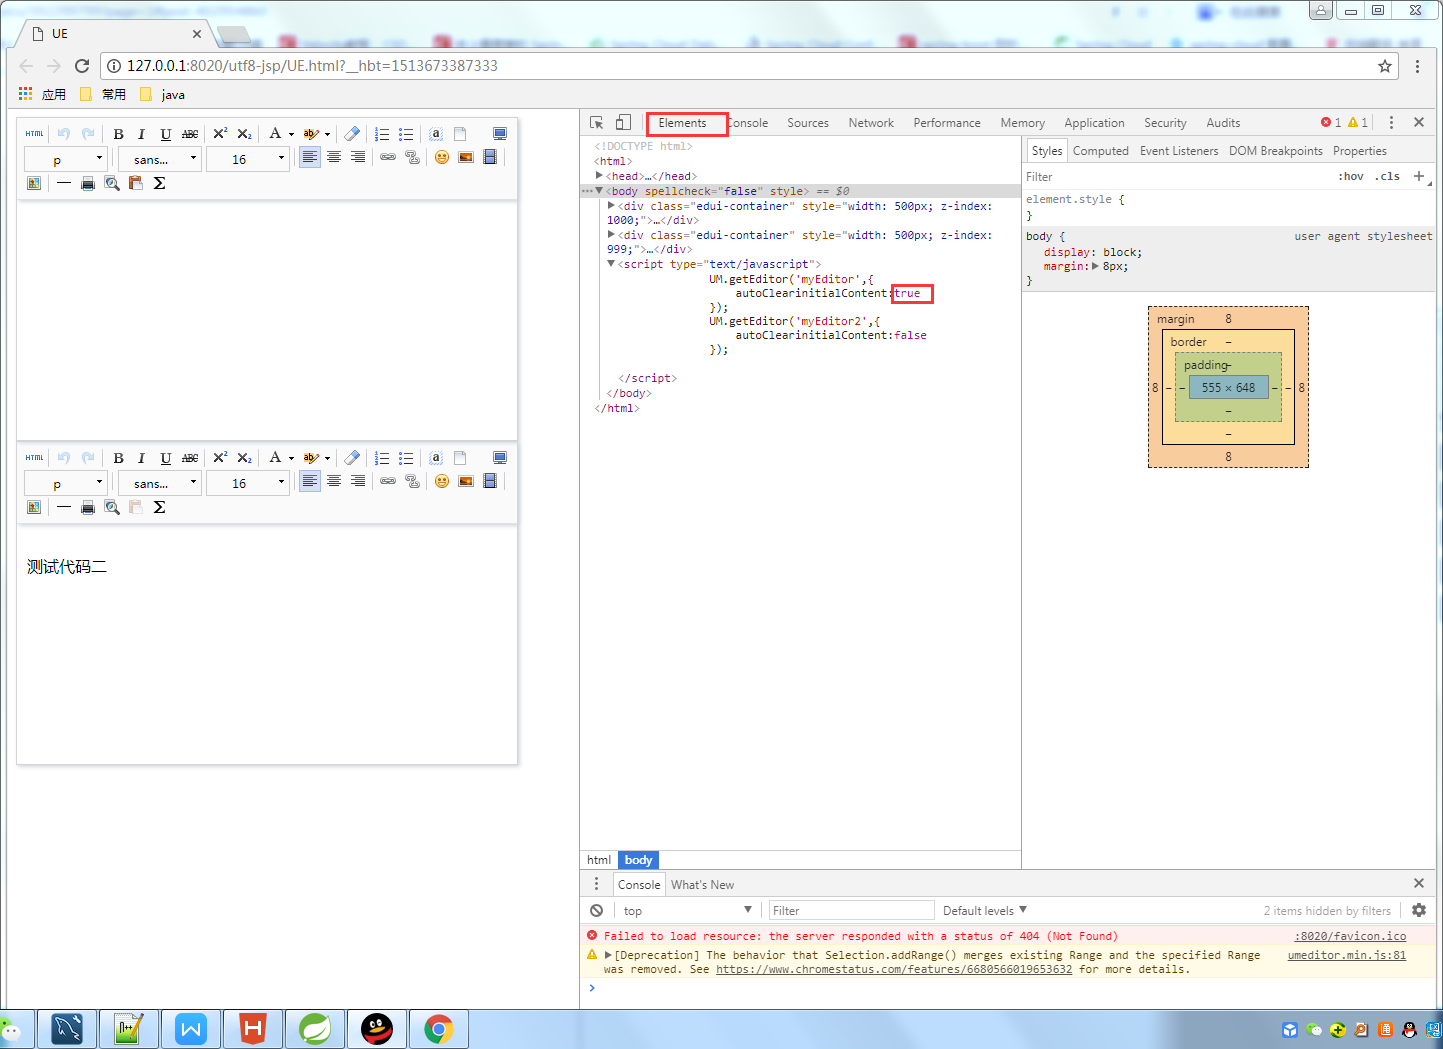Select the html breadcrumb
Image resolution: width=1443 pixels, height=1049 pixels.
[x=599, y=860]
